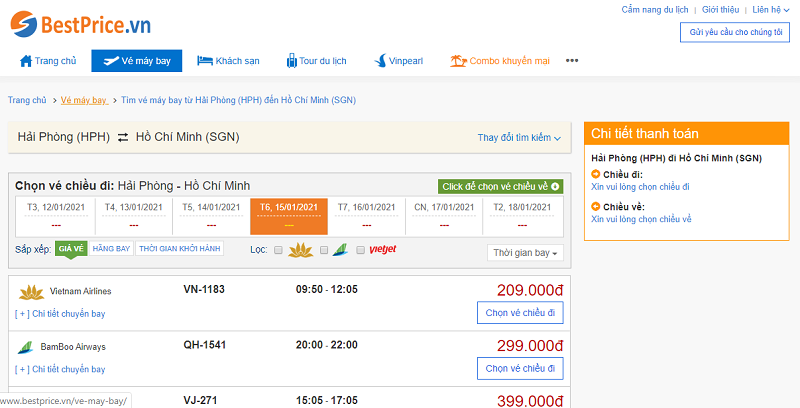This screenshot has height=408, width=800.
Task: Open Khách sạn navigation item
Action: (x=228, y=61)
